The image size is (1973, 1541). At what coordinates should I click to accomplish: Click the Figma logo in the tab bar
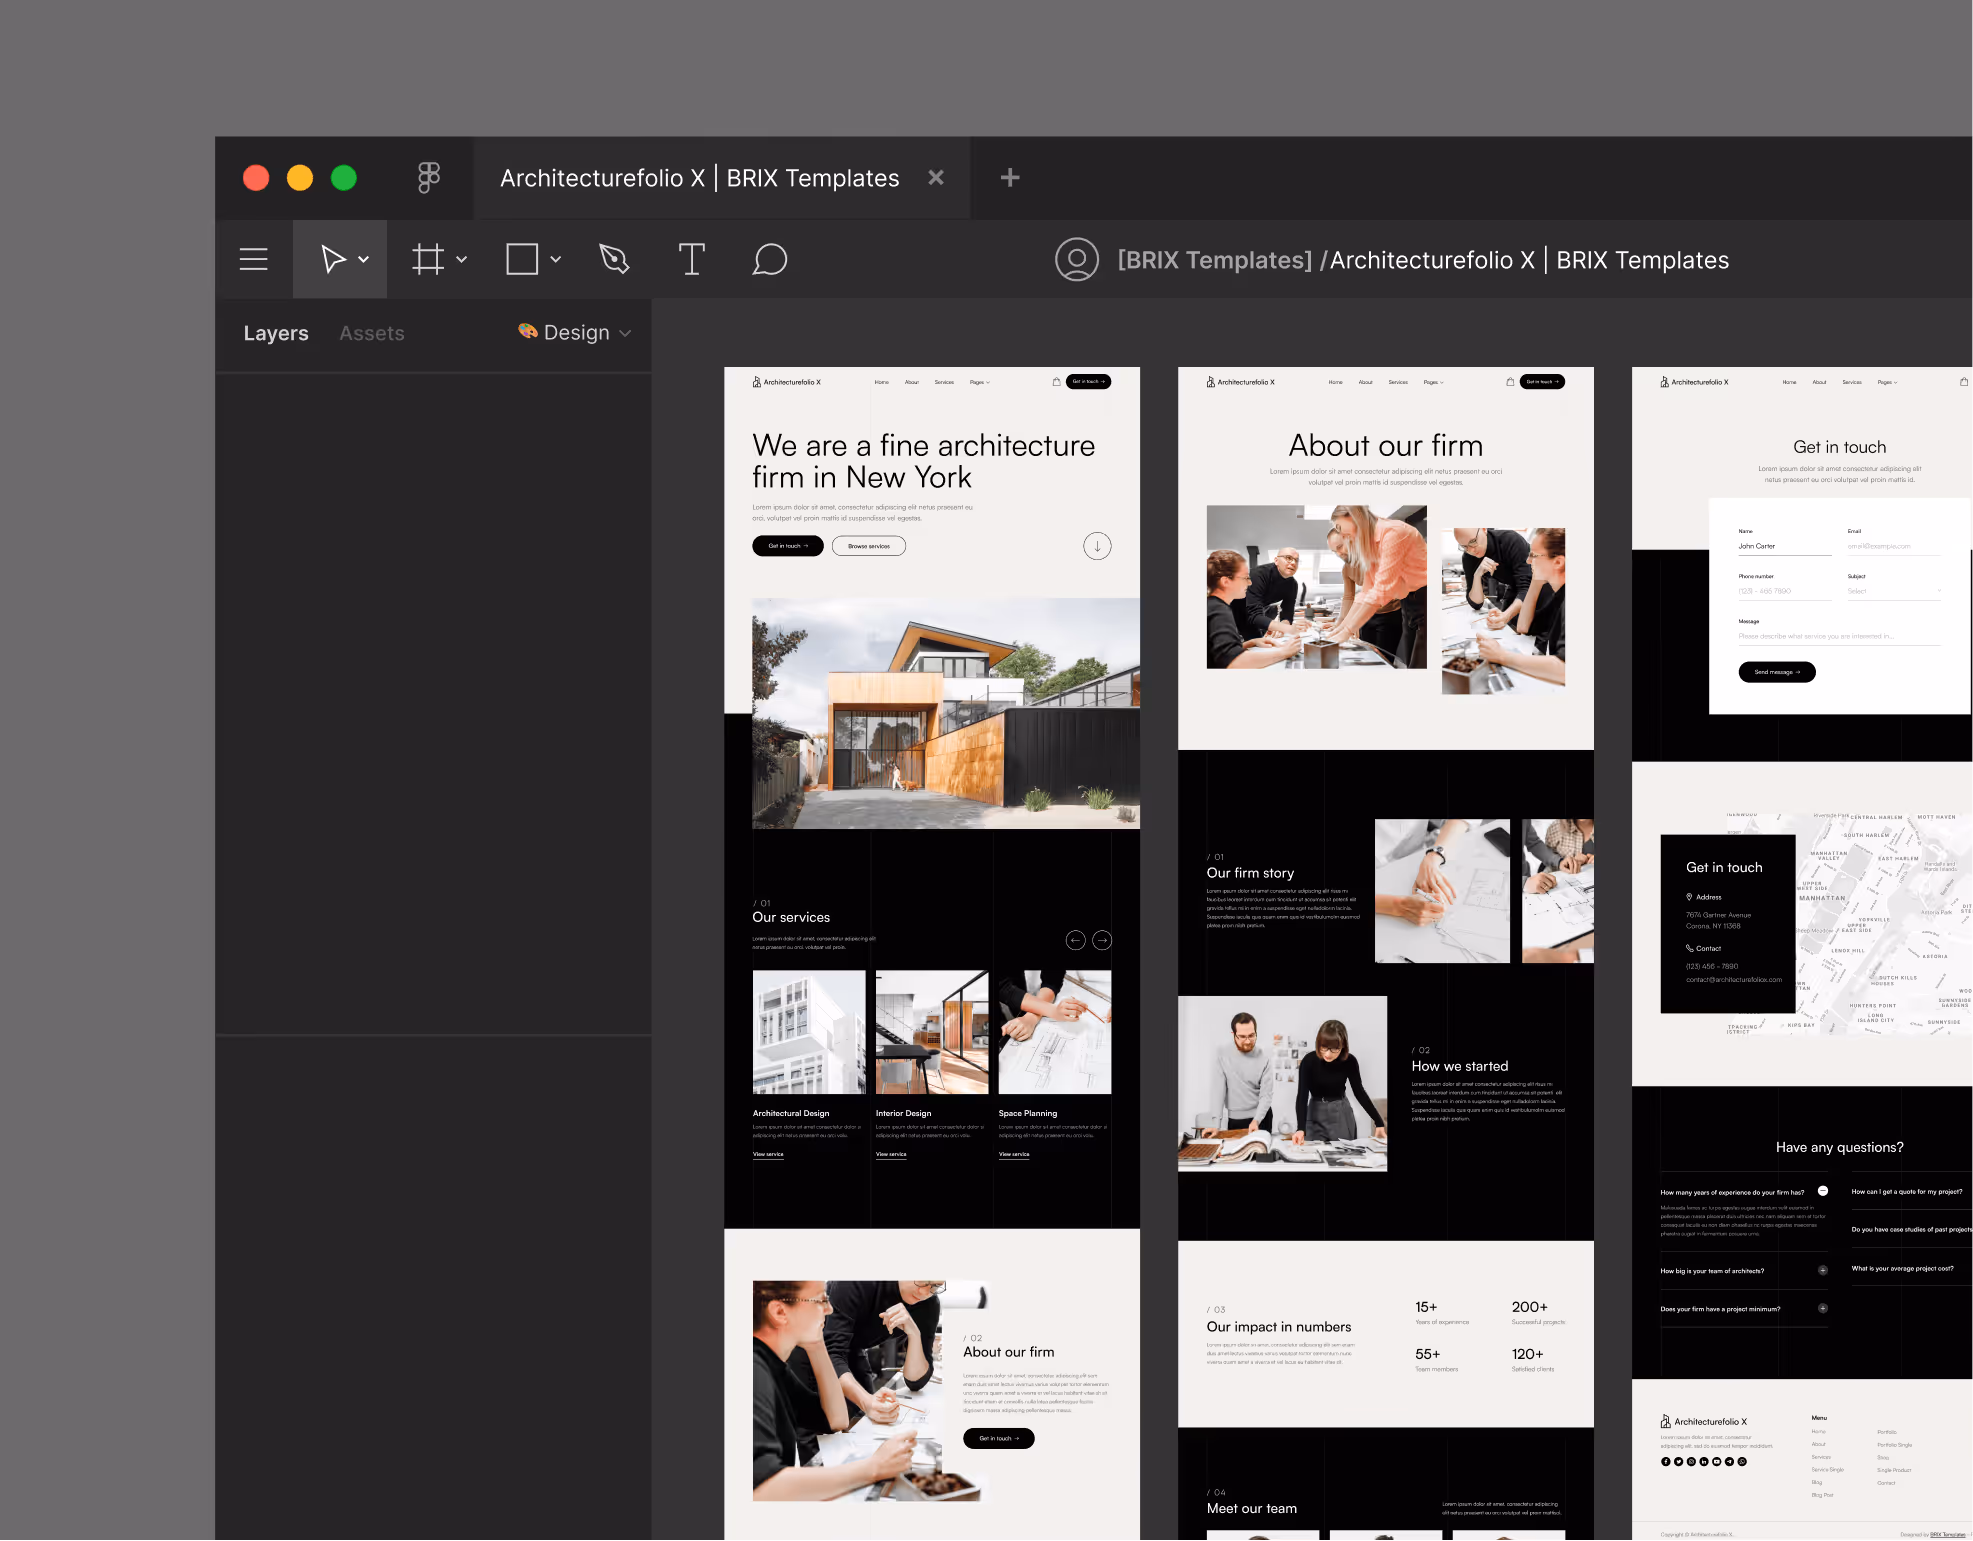(x=428, y=177)
